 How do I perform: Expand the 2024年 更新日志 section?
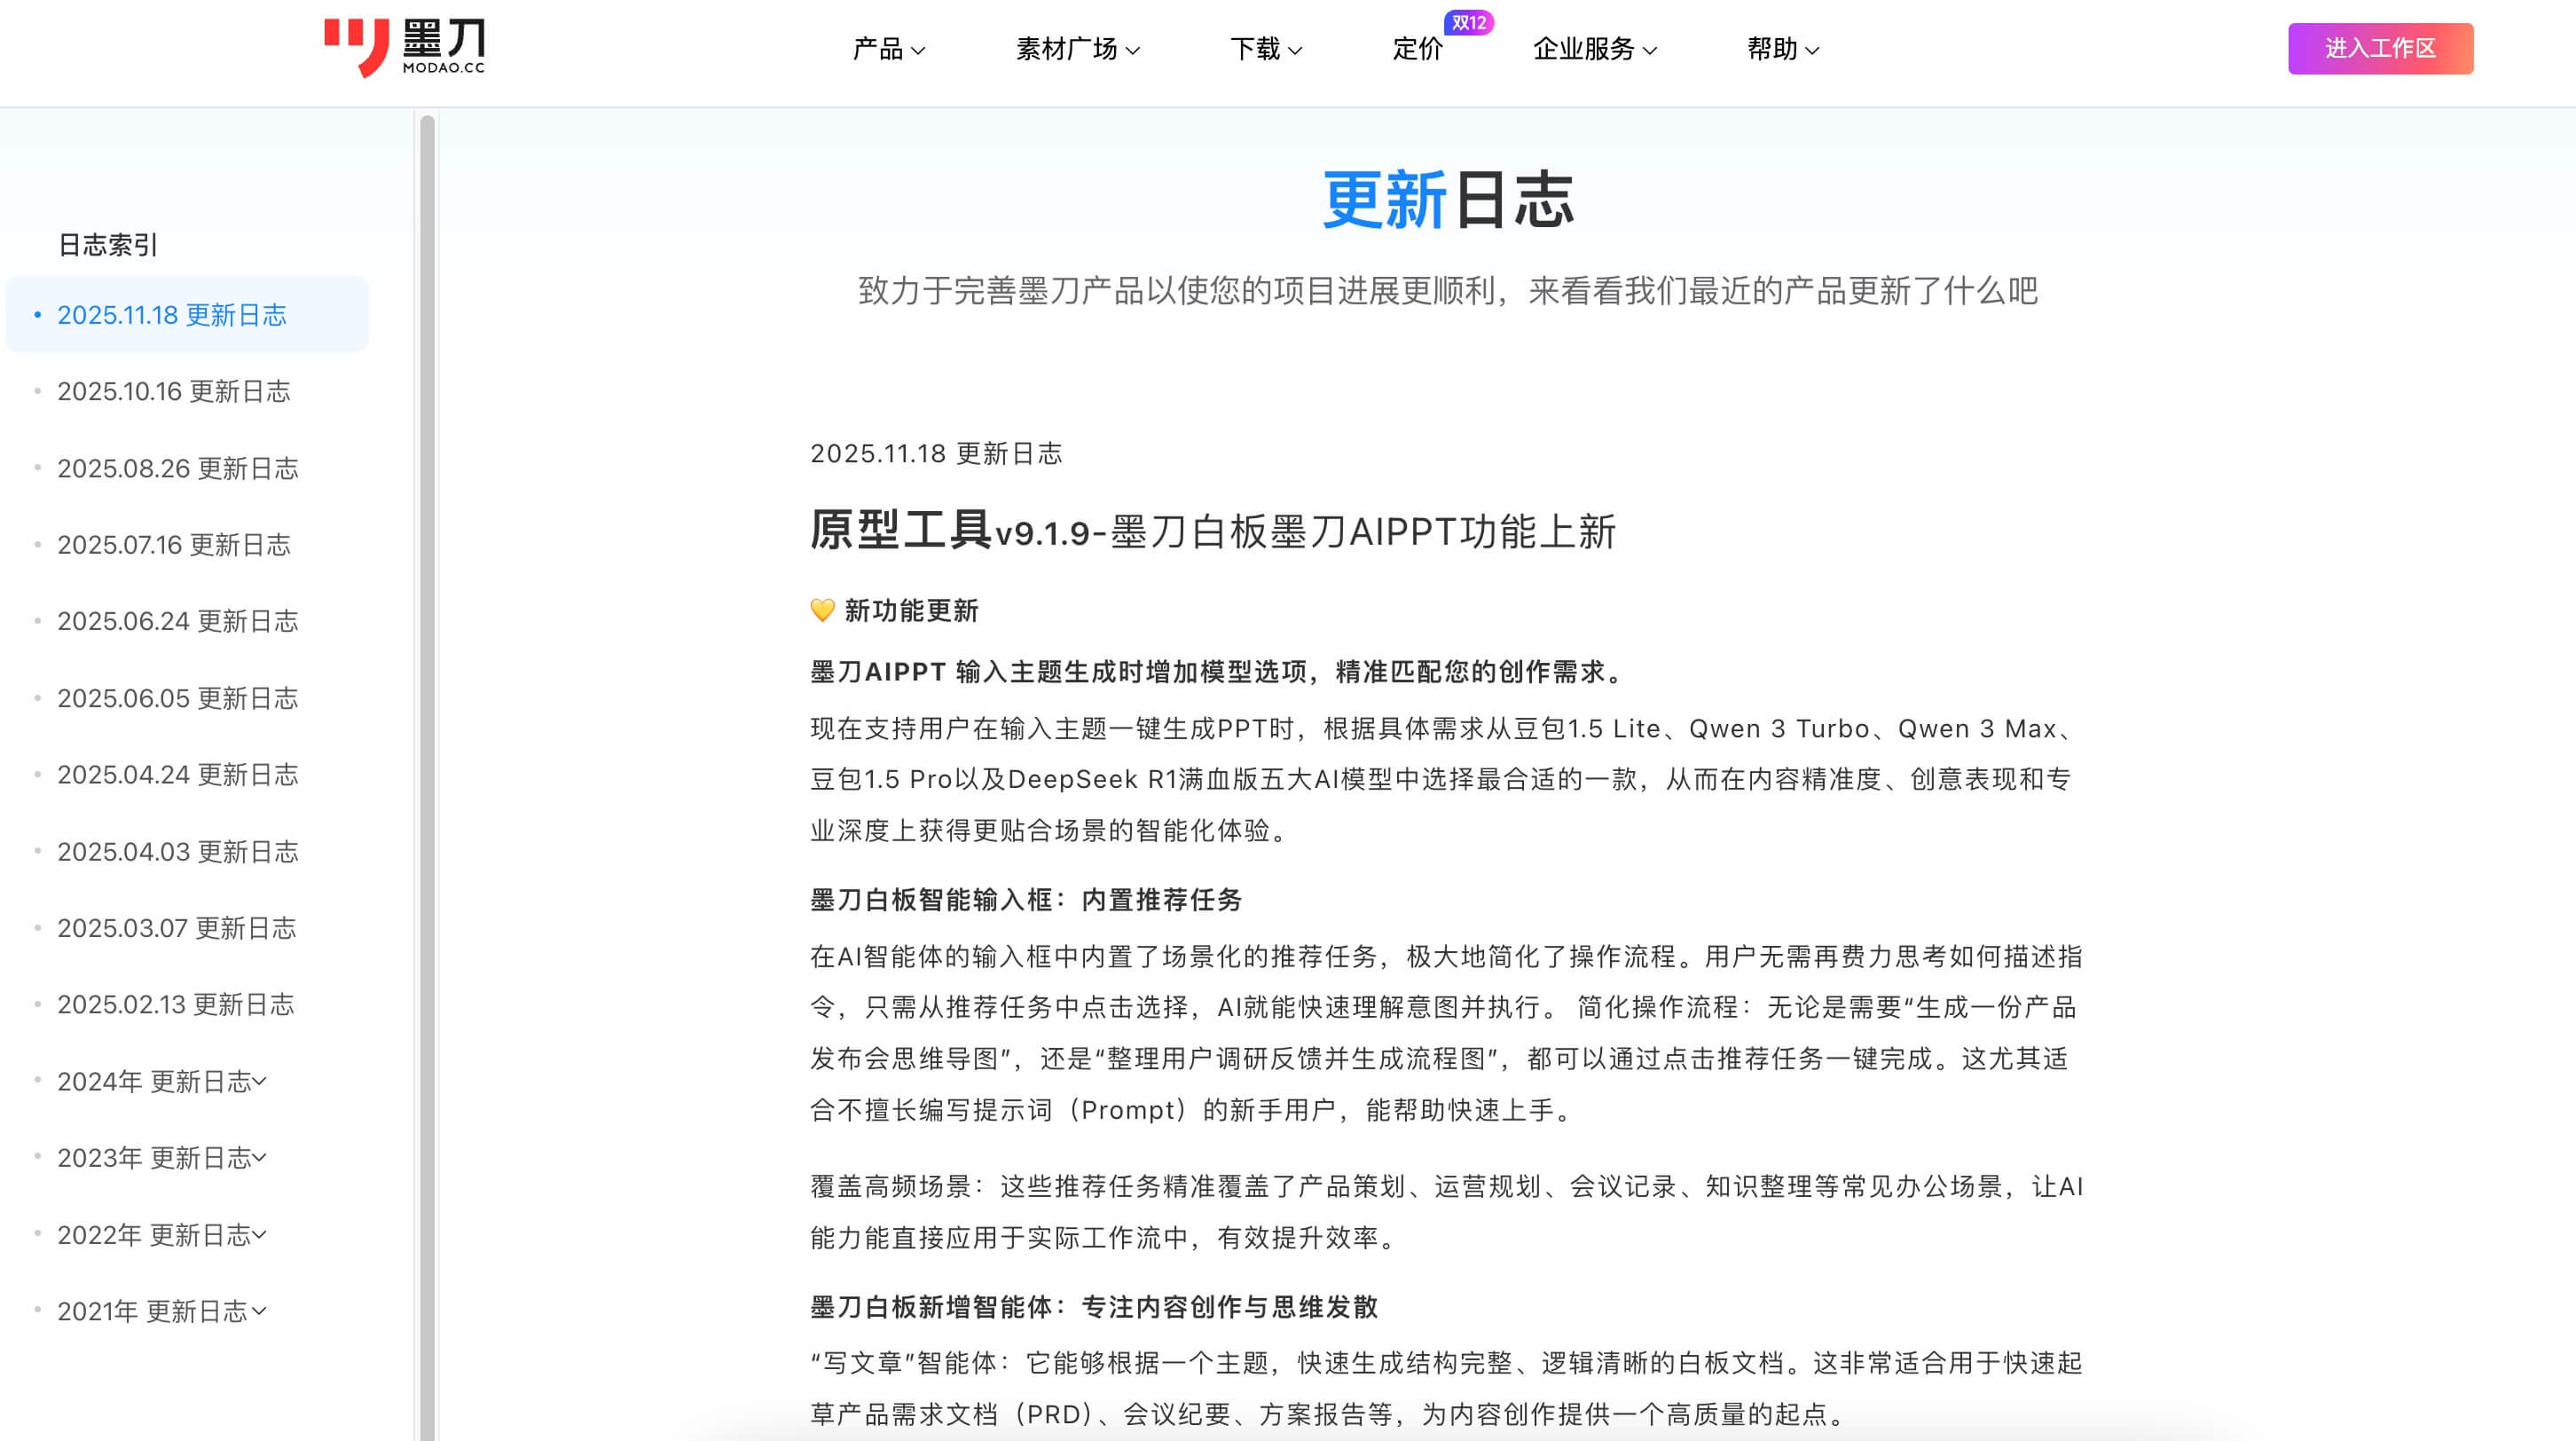point(162,1082)
